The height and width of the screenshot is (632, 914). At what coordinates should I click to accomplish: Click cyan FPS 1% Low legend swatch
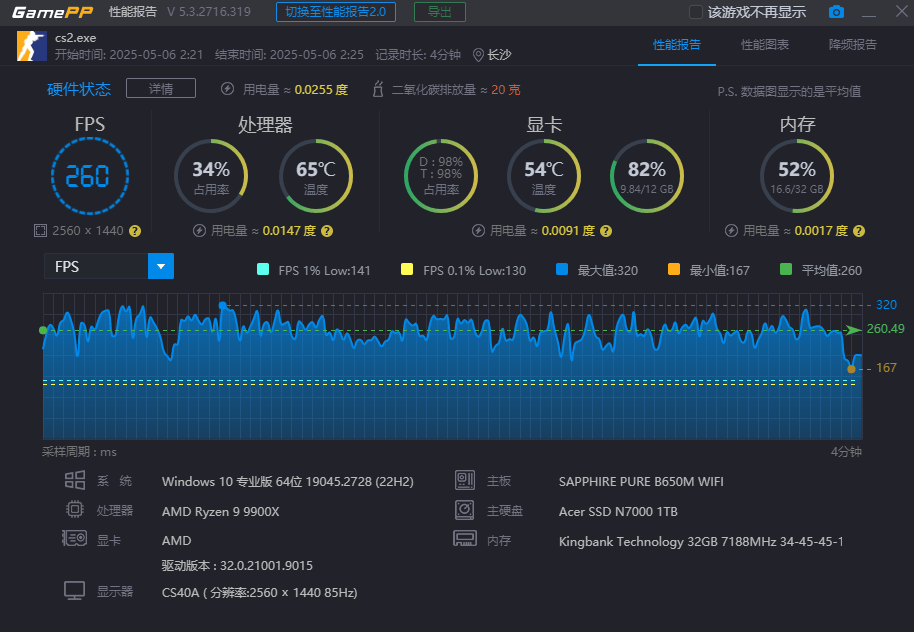click(263, 269)
